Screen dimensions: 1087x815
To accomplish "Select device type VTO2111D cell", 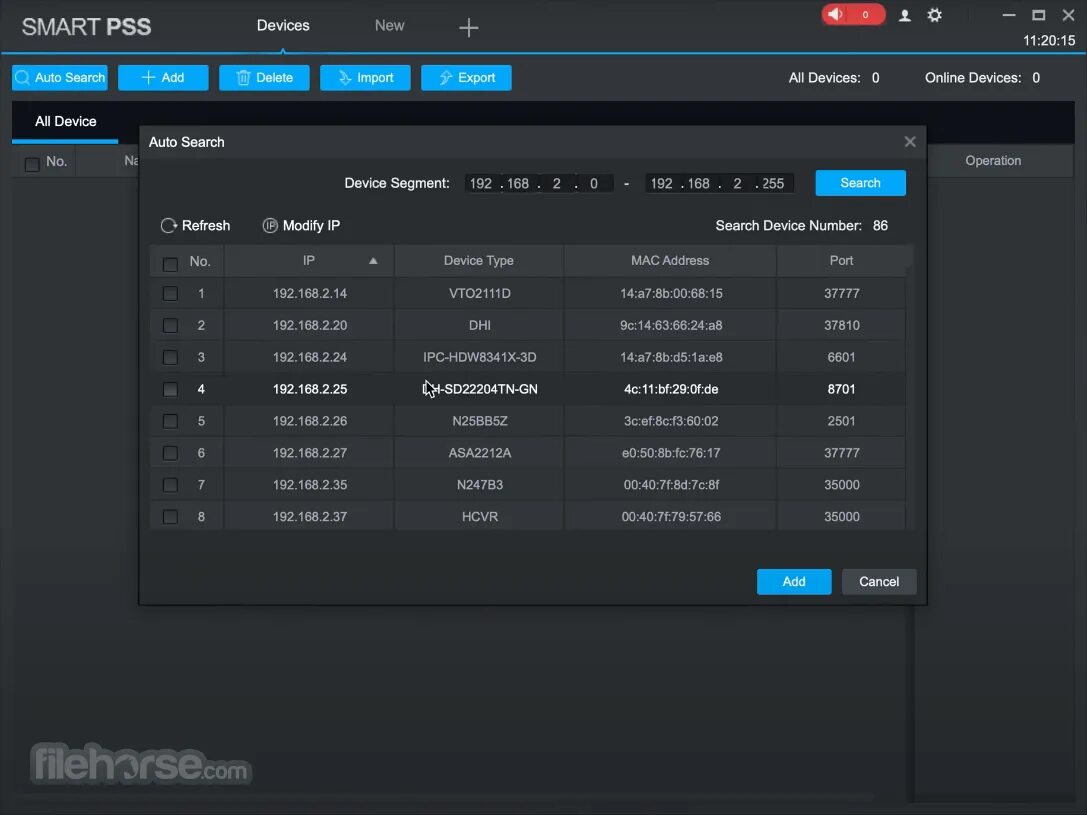I will pyautogui.click(x=480, y=294).
